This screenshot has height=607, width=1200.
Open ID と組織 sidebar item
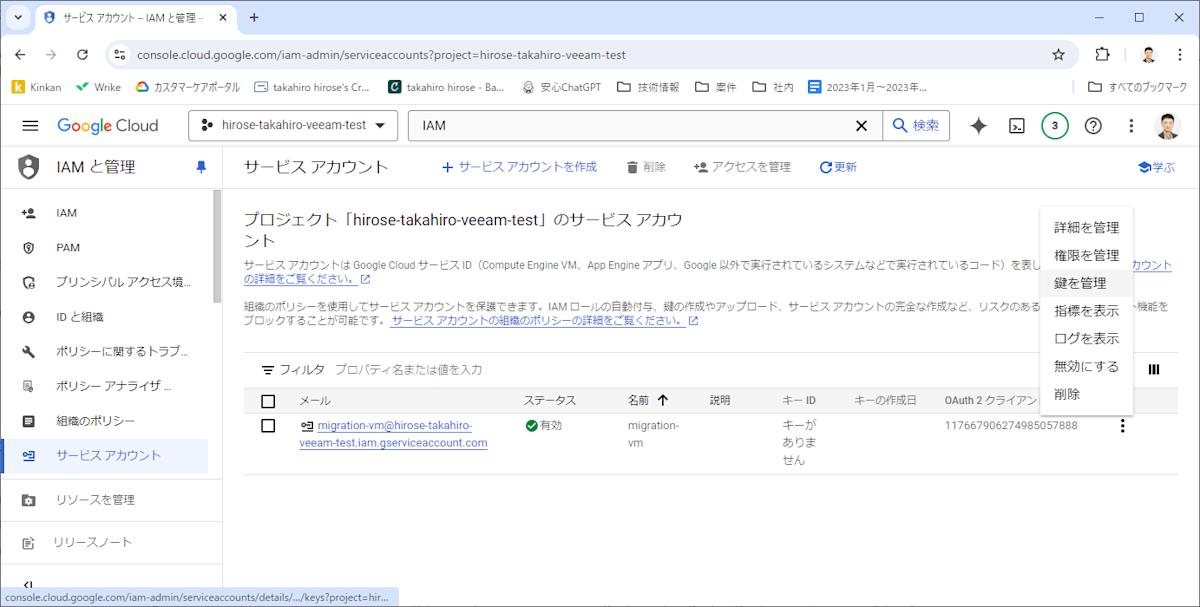105,317
